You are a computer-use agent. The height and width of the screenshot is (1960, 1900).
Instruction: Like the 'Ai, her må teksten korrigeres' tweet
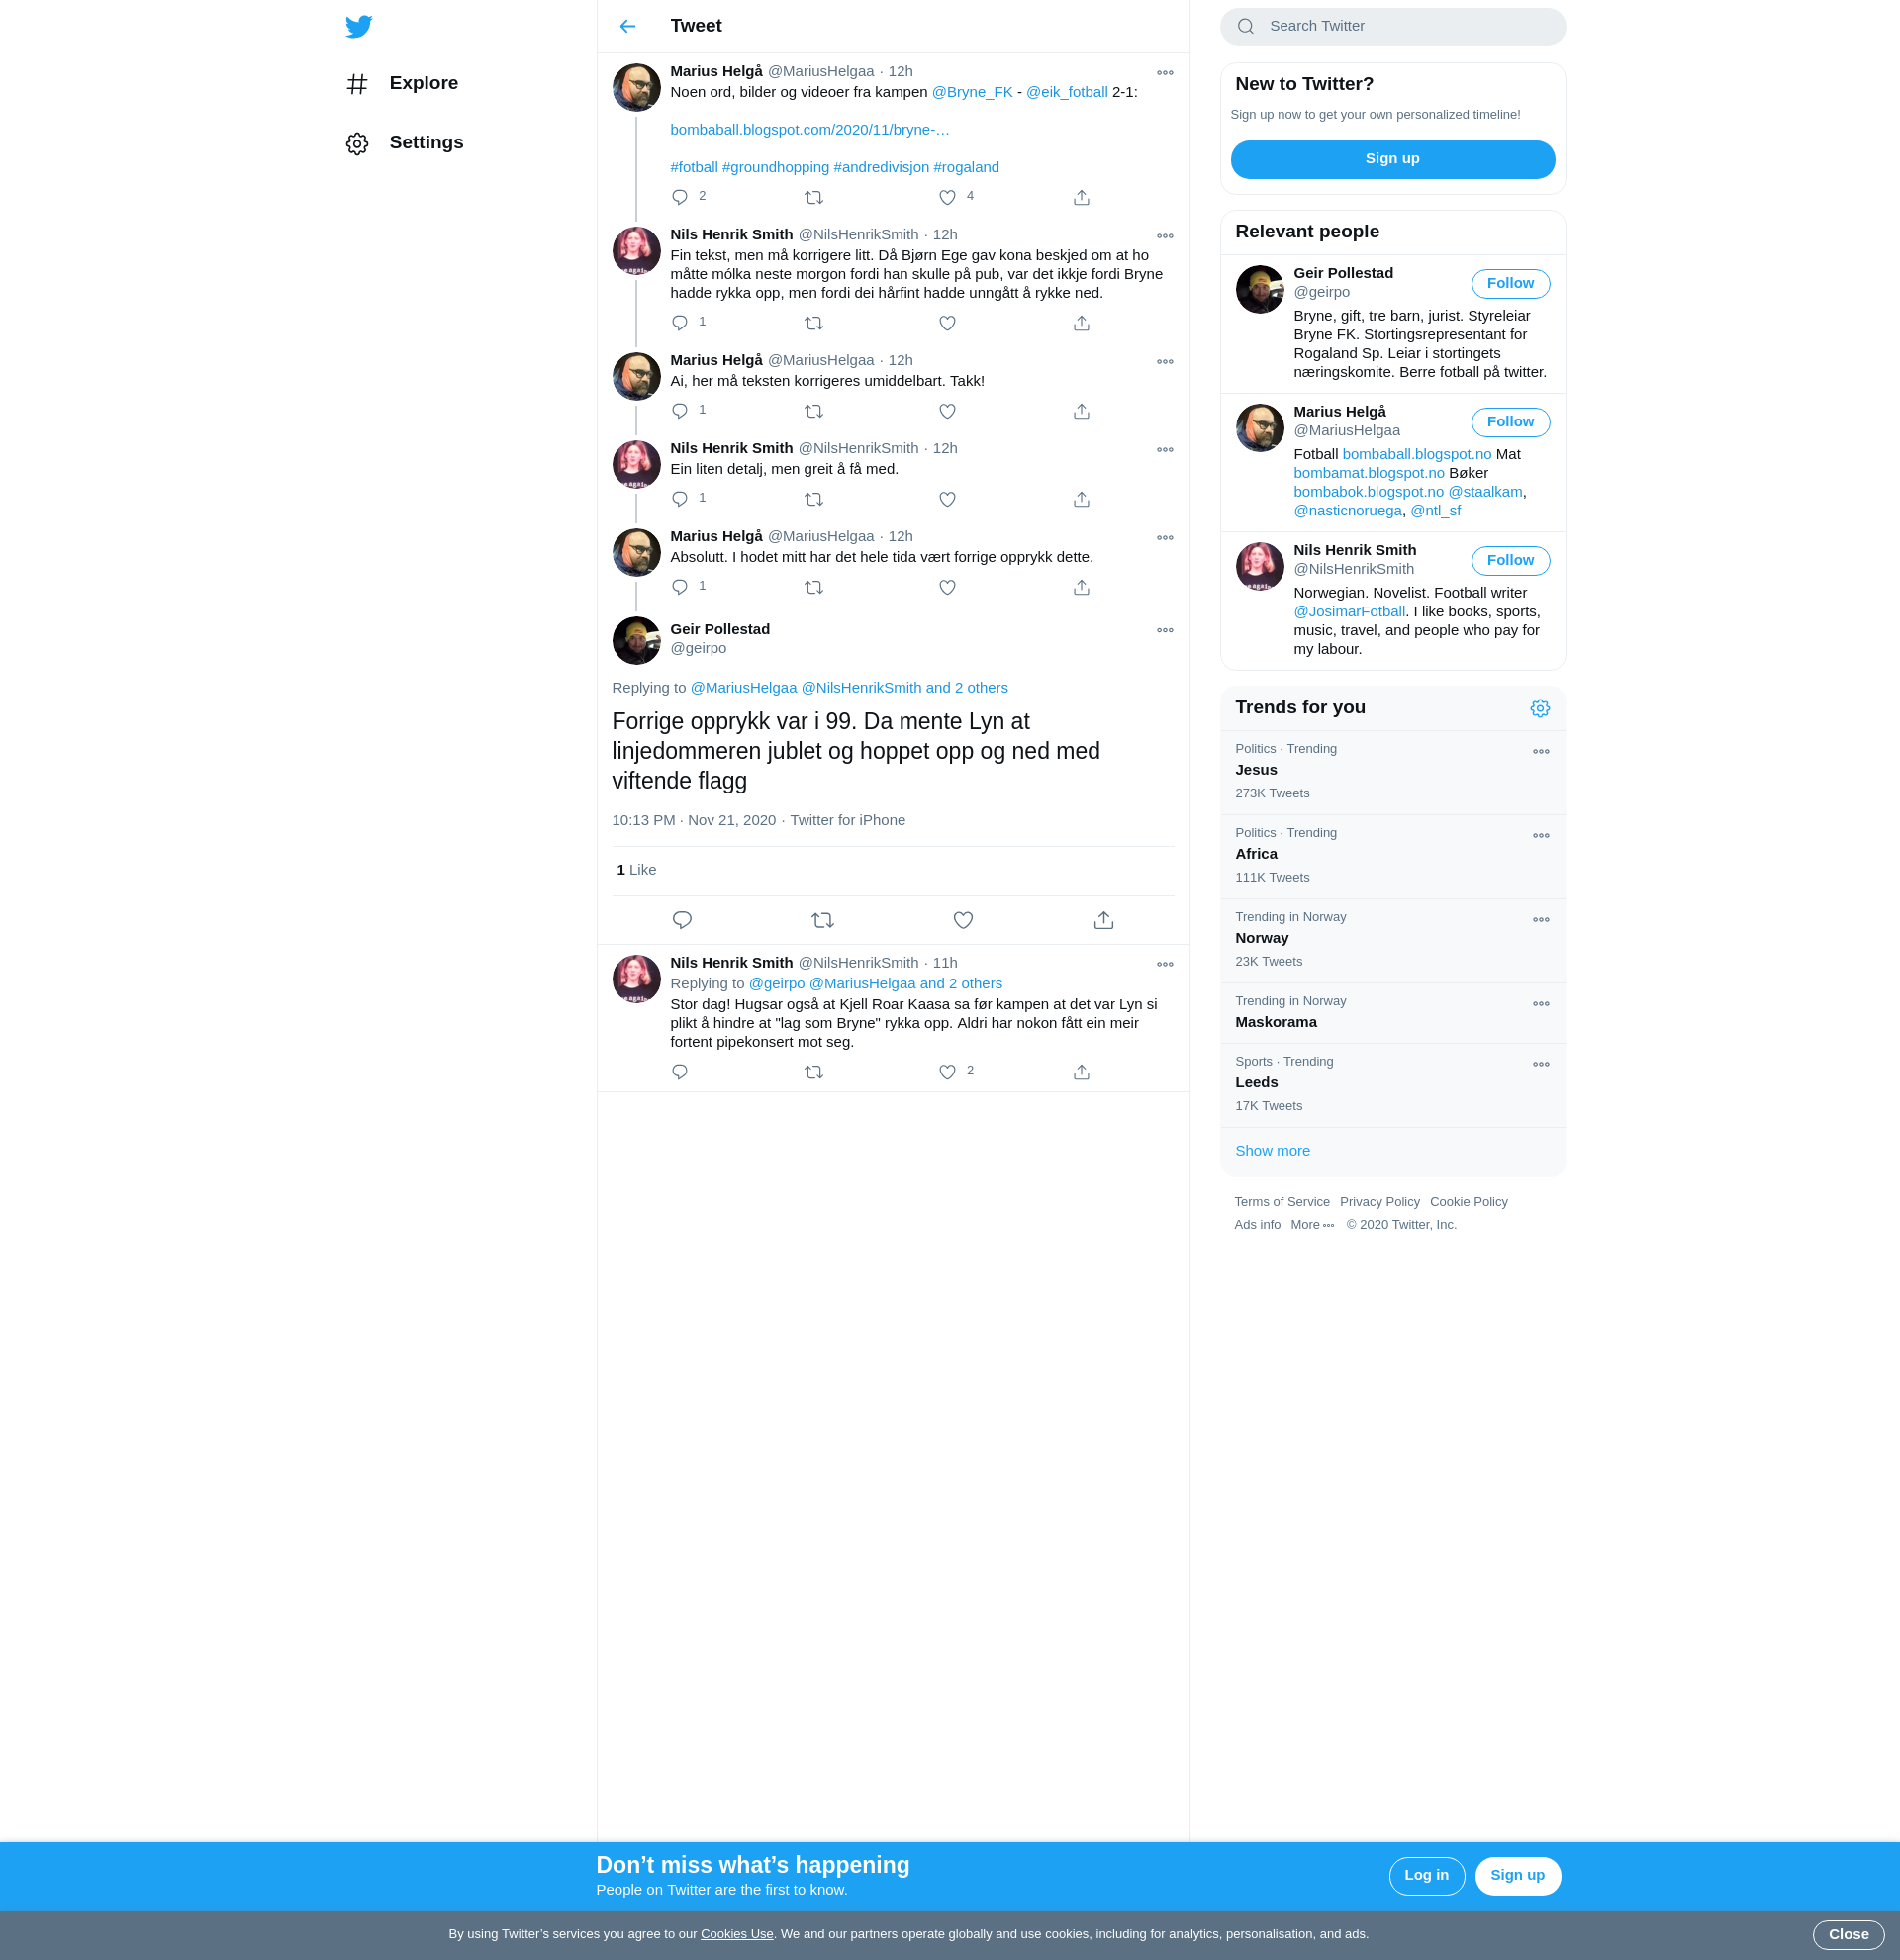pyautogui.click(x=948, y=411)
